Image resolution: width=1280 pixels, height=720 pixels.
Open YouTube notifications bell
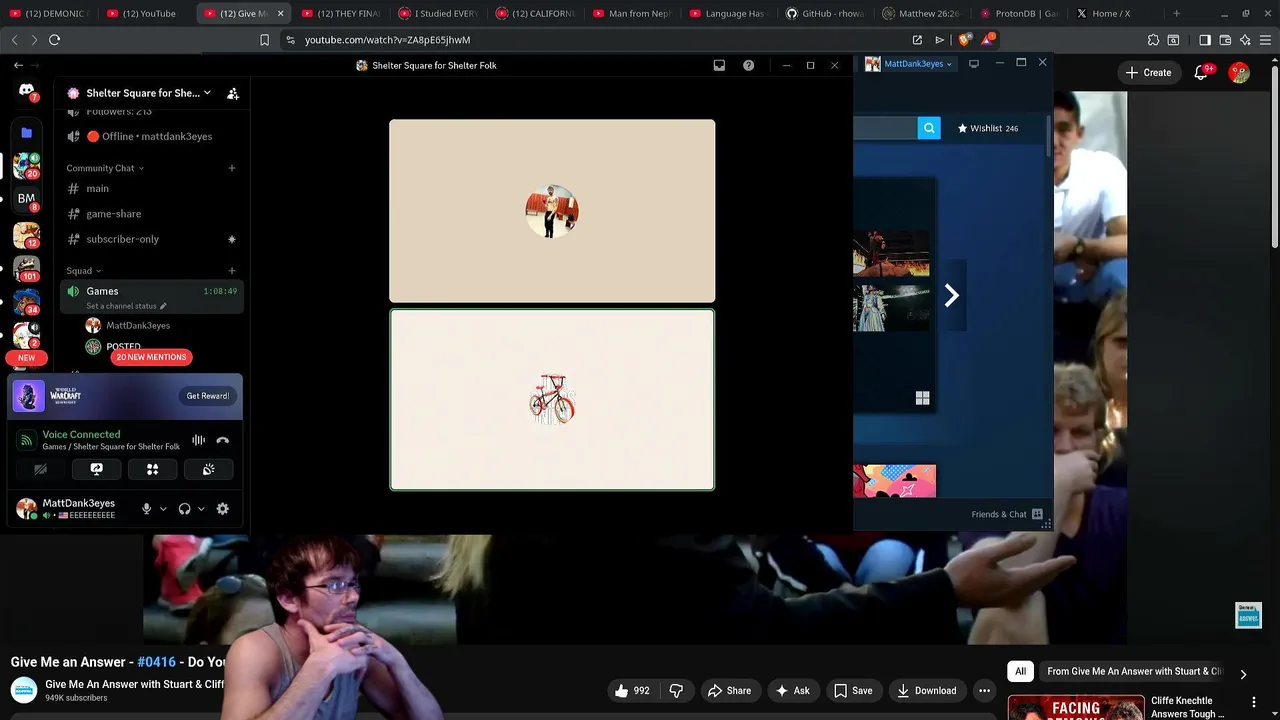point(1202,72)
